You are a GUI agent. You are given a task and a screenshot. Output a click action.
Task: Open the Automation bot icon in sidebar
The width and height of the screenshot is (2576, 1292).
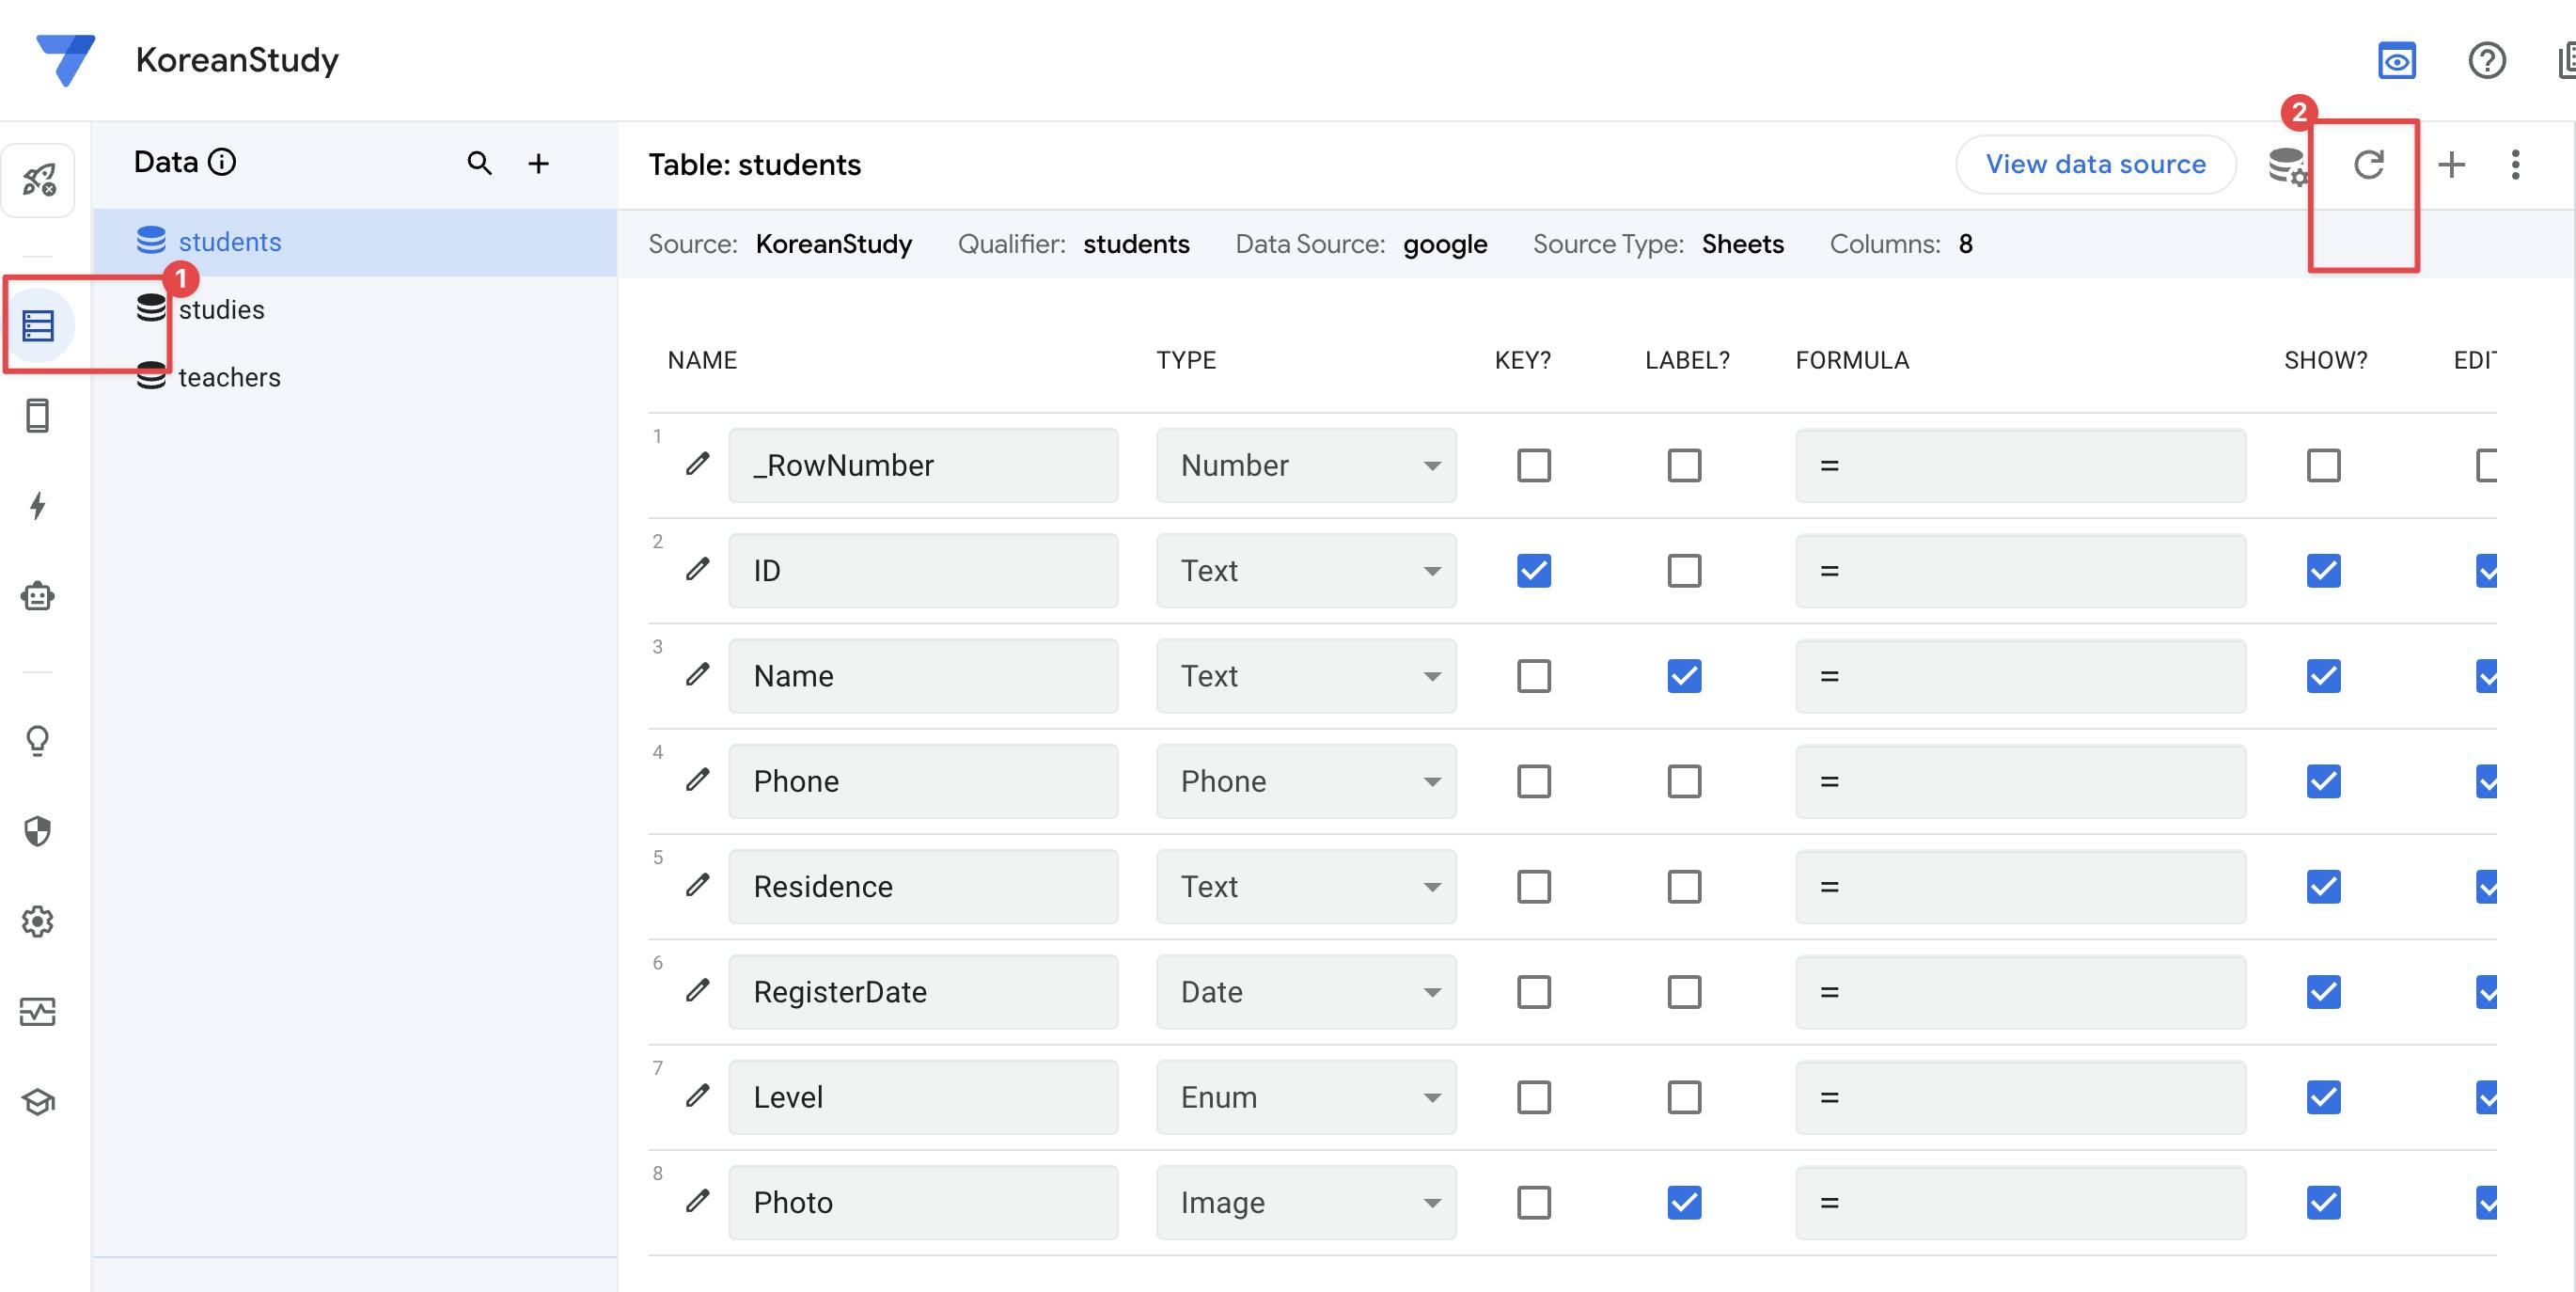38,596
